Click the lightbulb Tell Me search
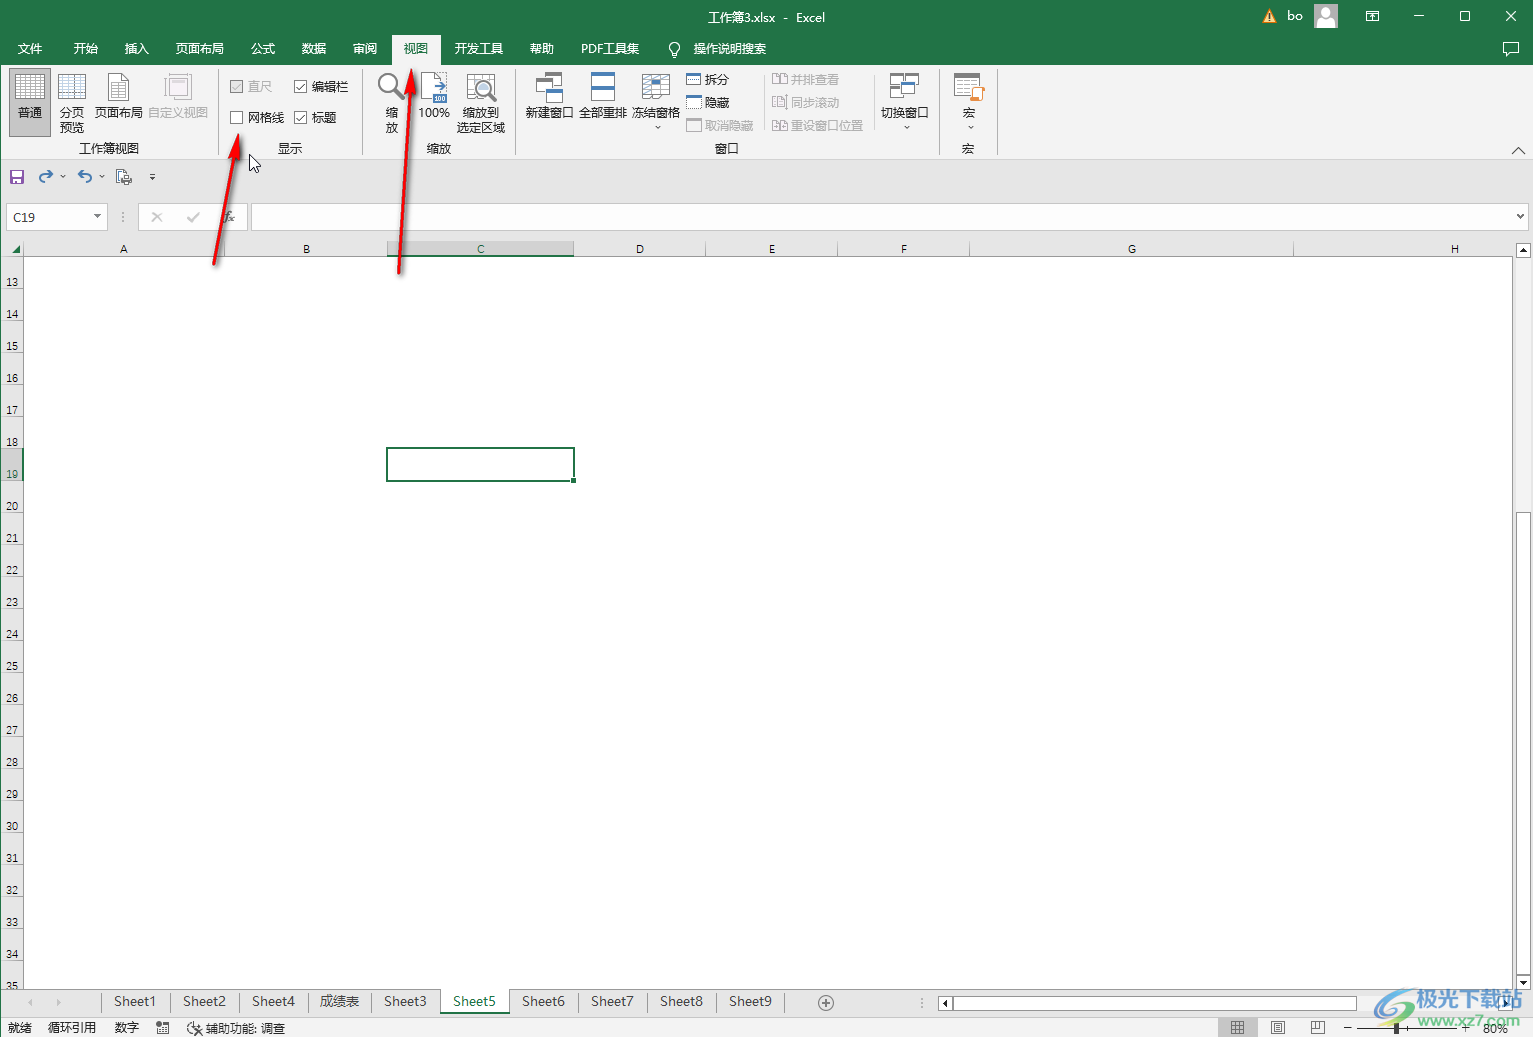 [674, 49]
